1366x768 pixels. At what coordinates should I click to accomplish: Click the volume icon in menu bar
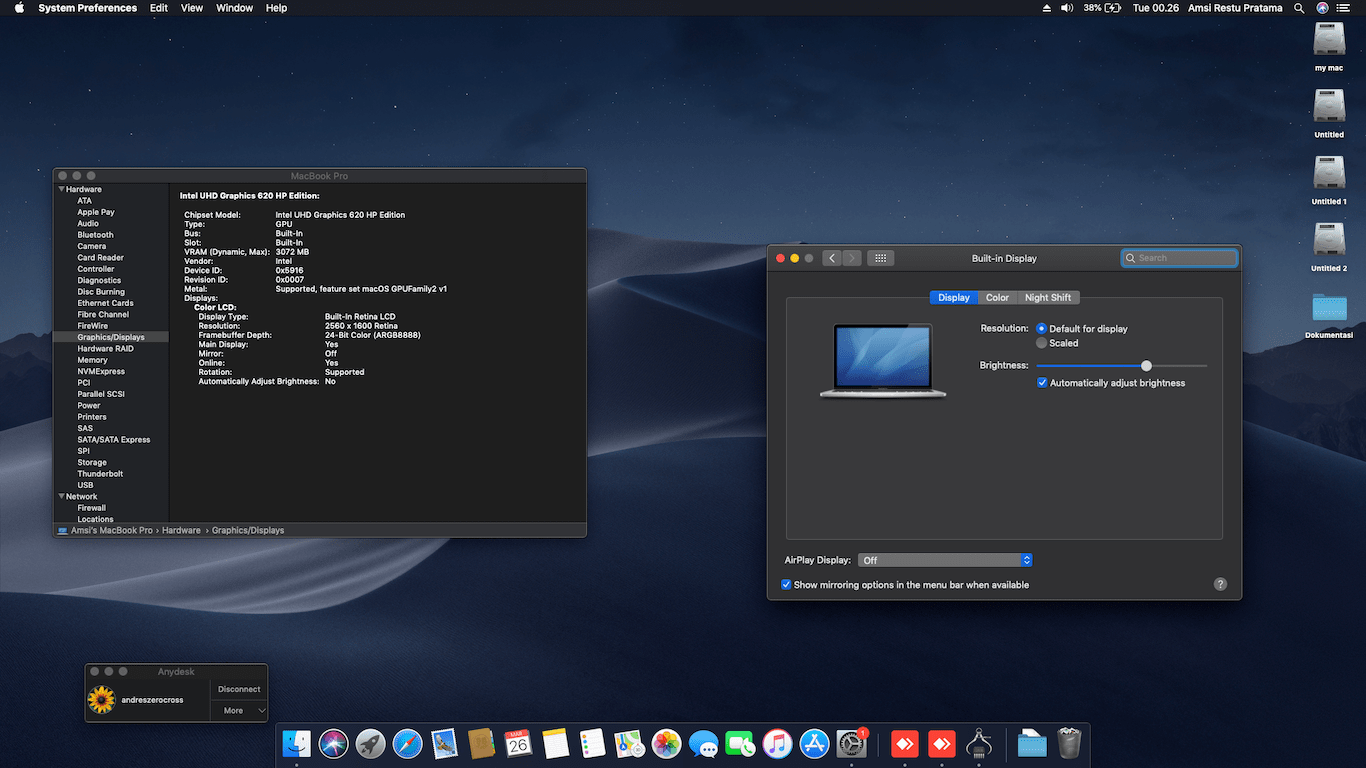click(x=1067, y=8)
